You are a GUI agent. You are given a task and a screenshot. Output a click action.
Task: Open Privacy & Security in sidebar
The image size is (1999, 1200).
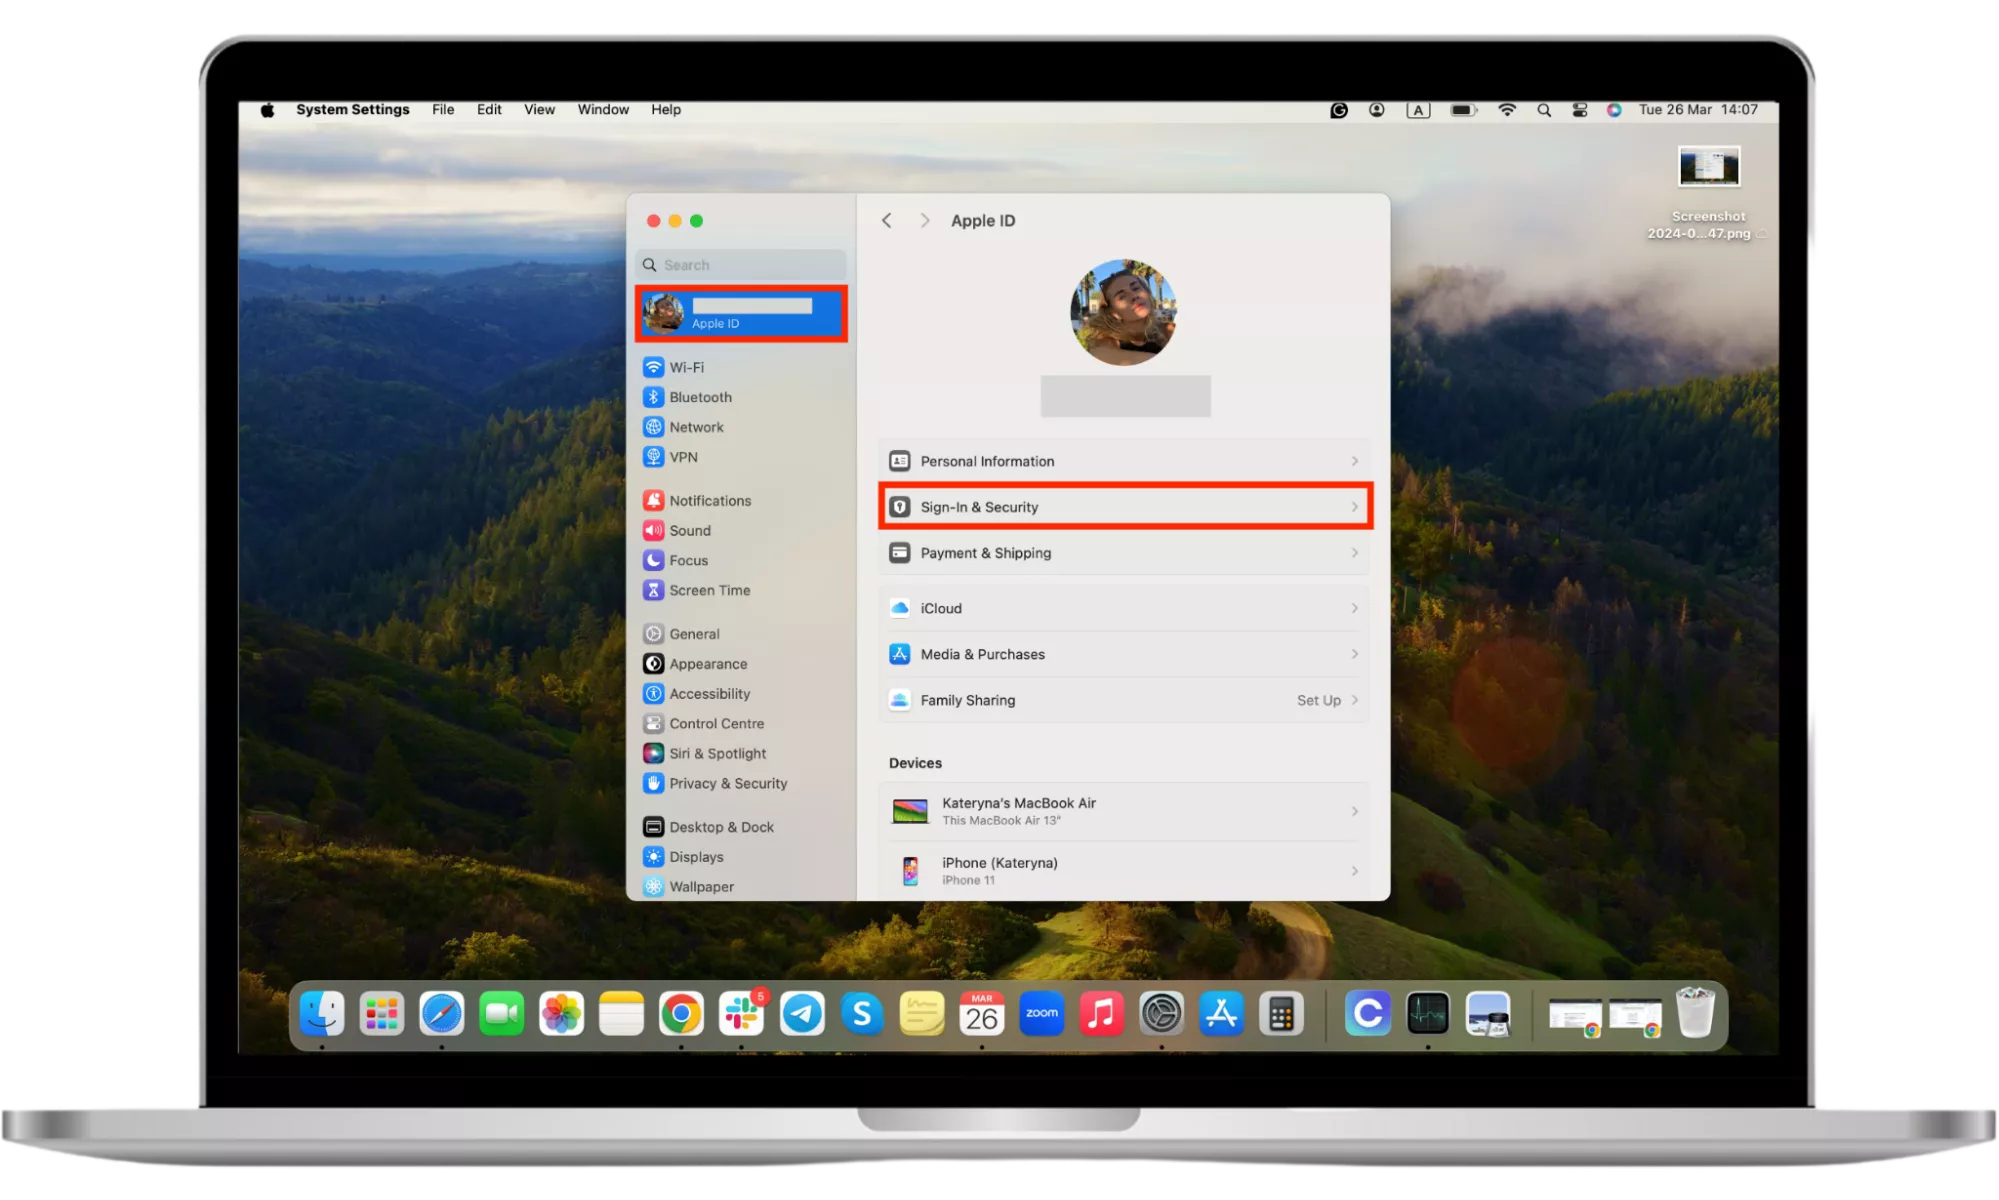click(x=727, y=783)
